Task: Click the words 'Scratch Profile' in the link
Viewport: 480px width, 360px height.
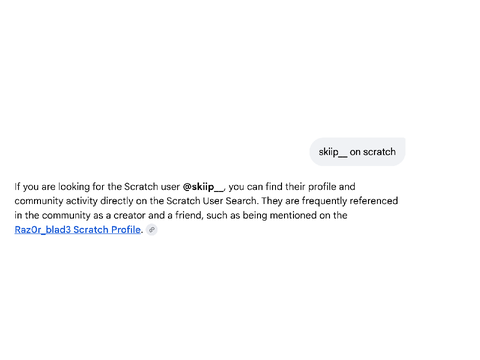Action: click(x=107, y=230)
